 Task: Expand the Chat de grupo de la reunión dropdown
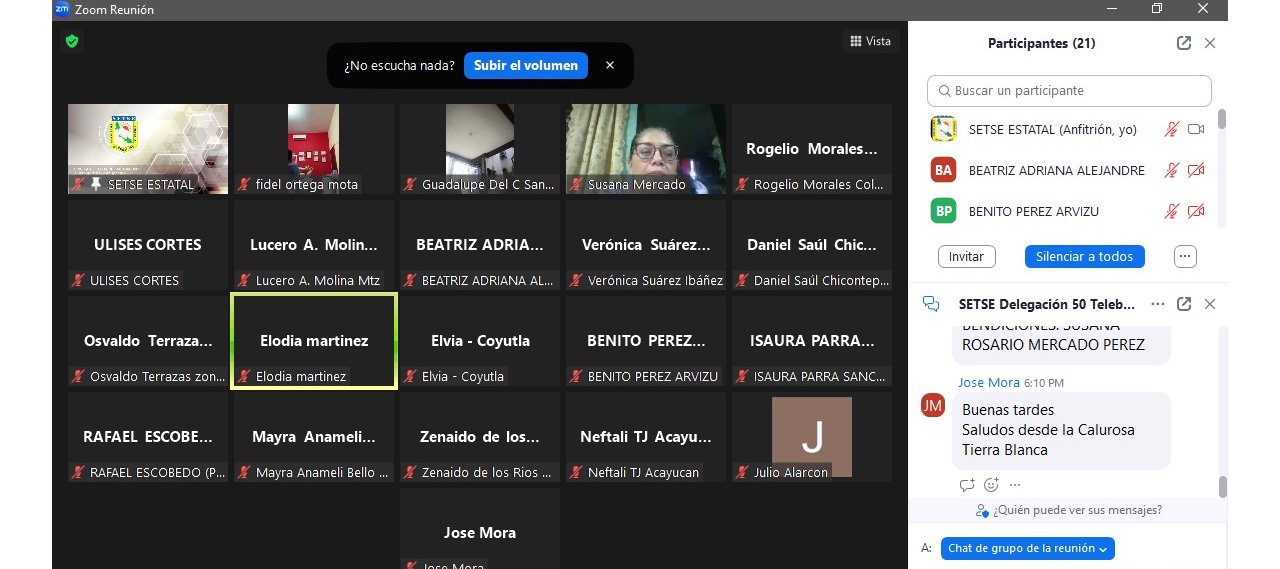1027,548
